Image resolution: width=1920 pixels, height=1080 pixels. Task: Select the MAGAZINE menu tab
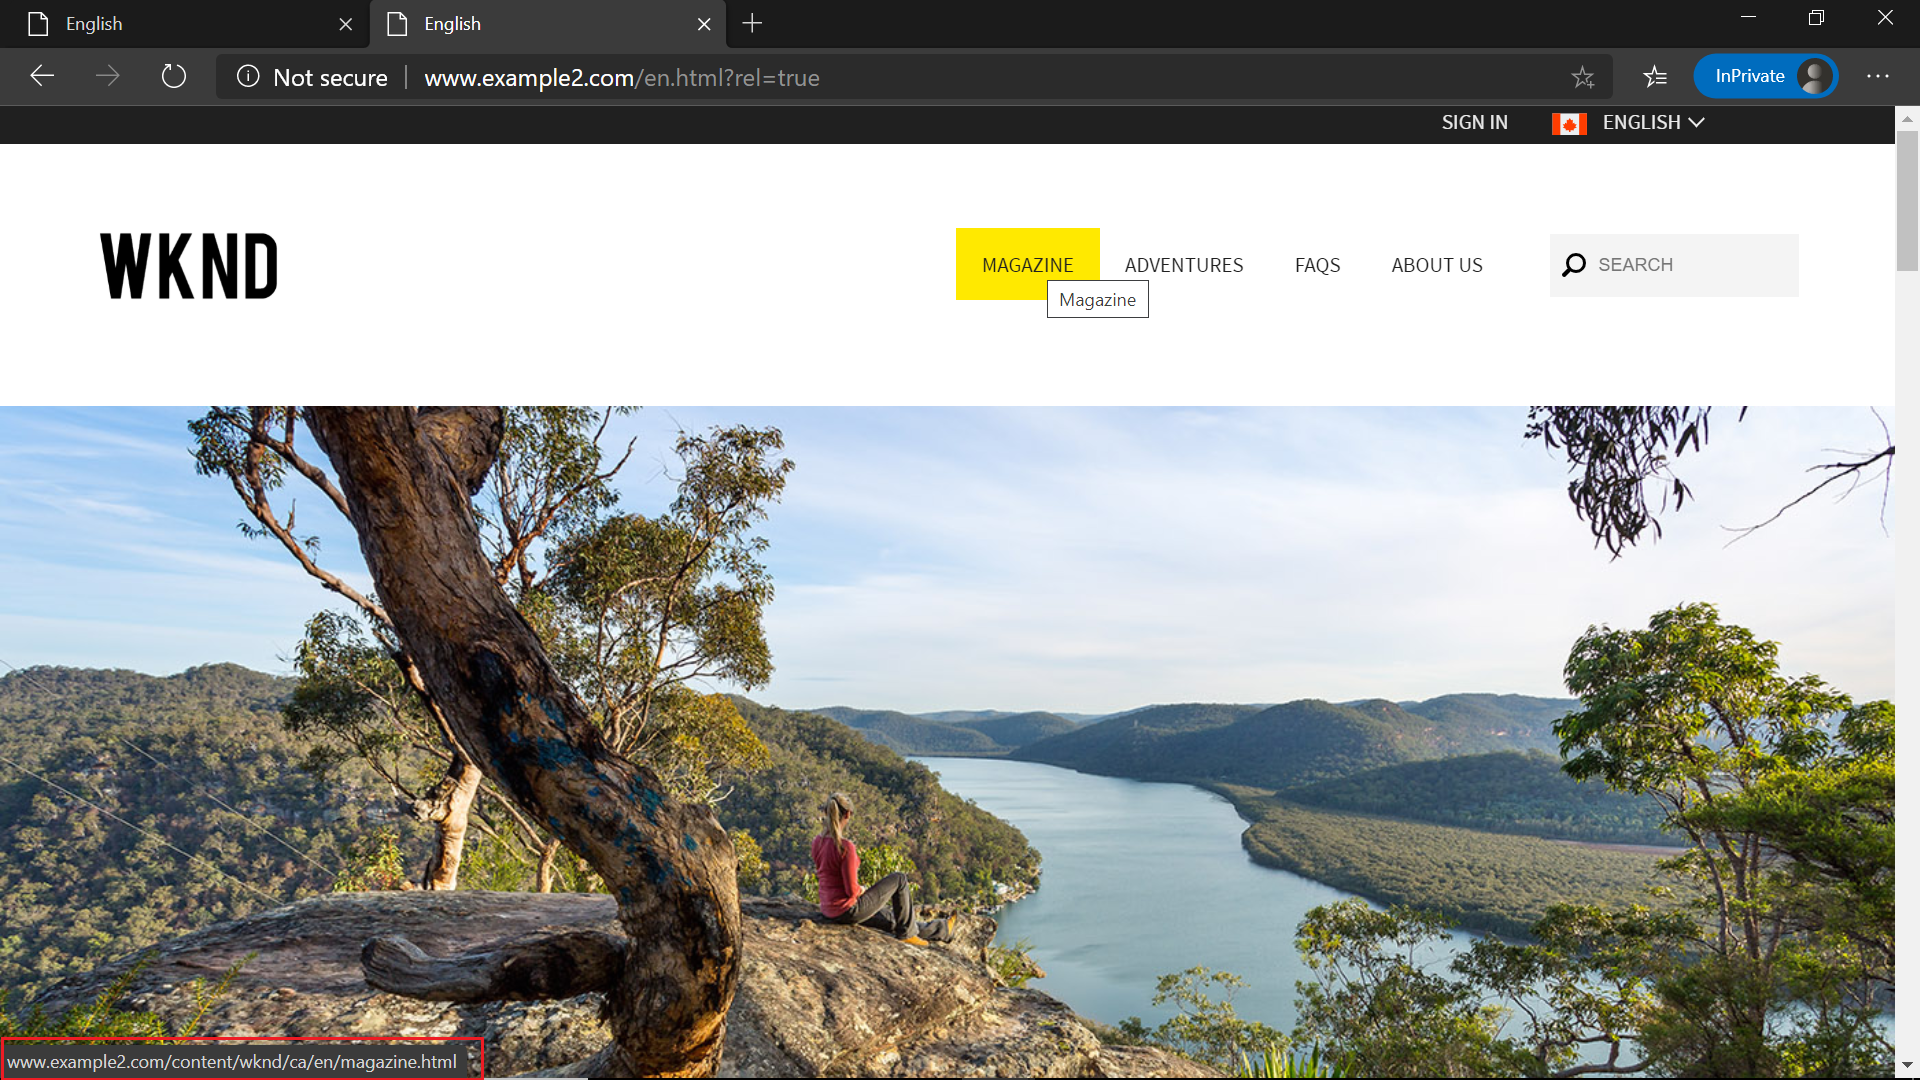1027,264
